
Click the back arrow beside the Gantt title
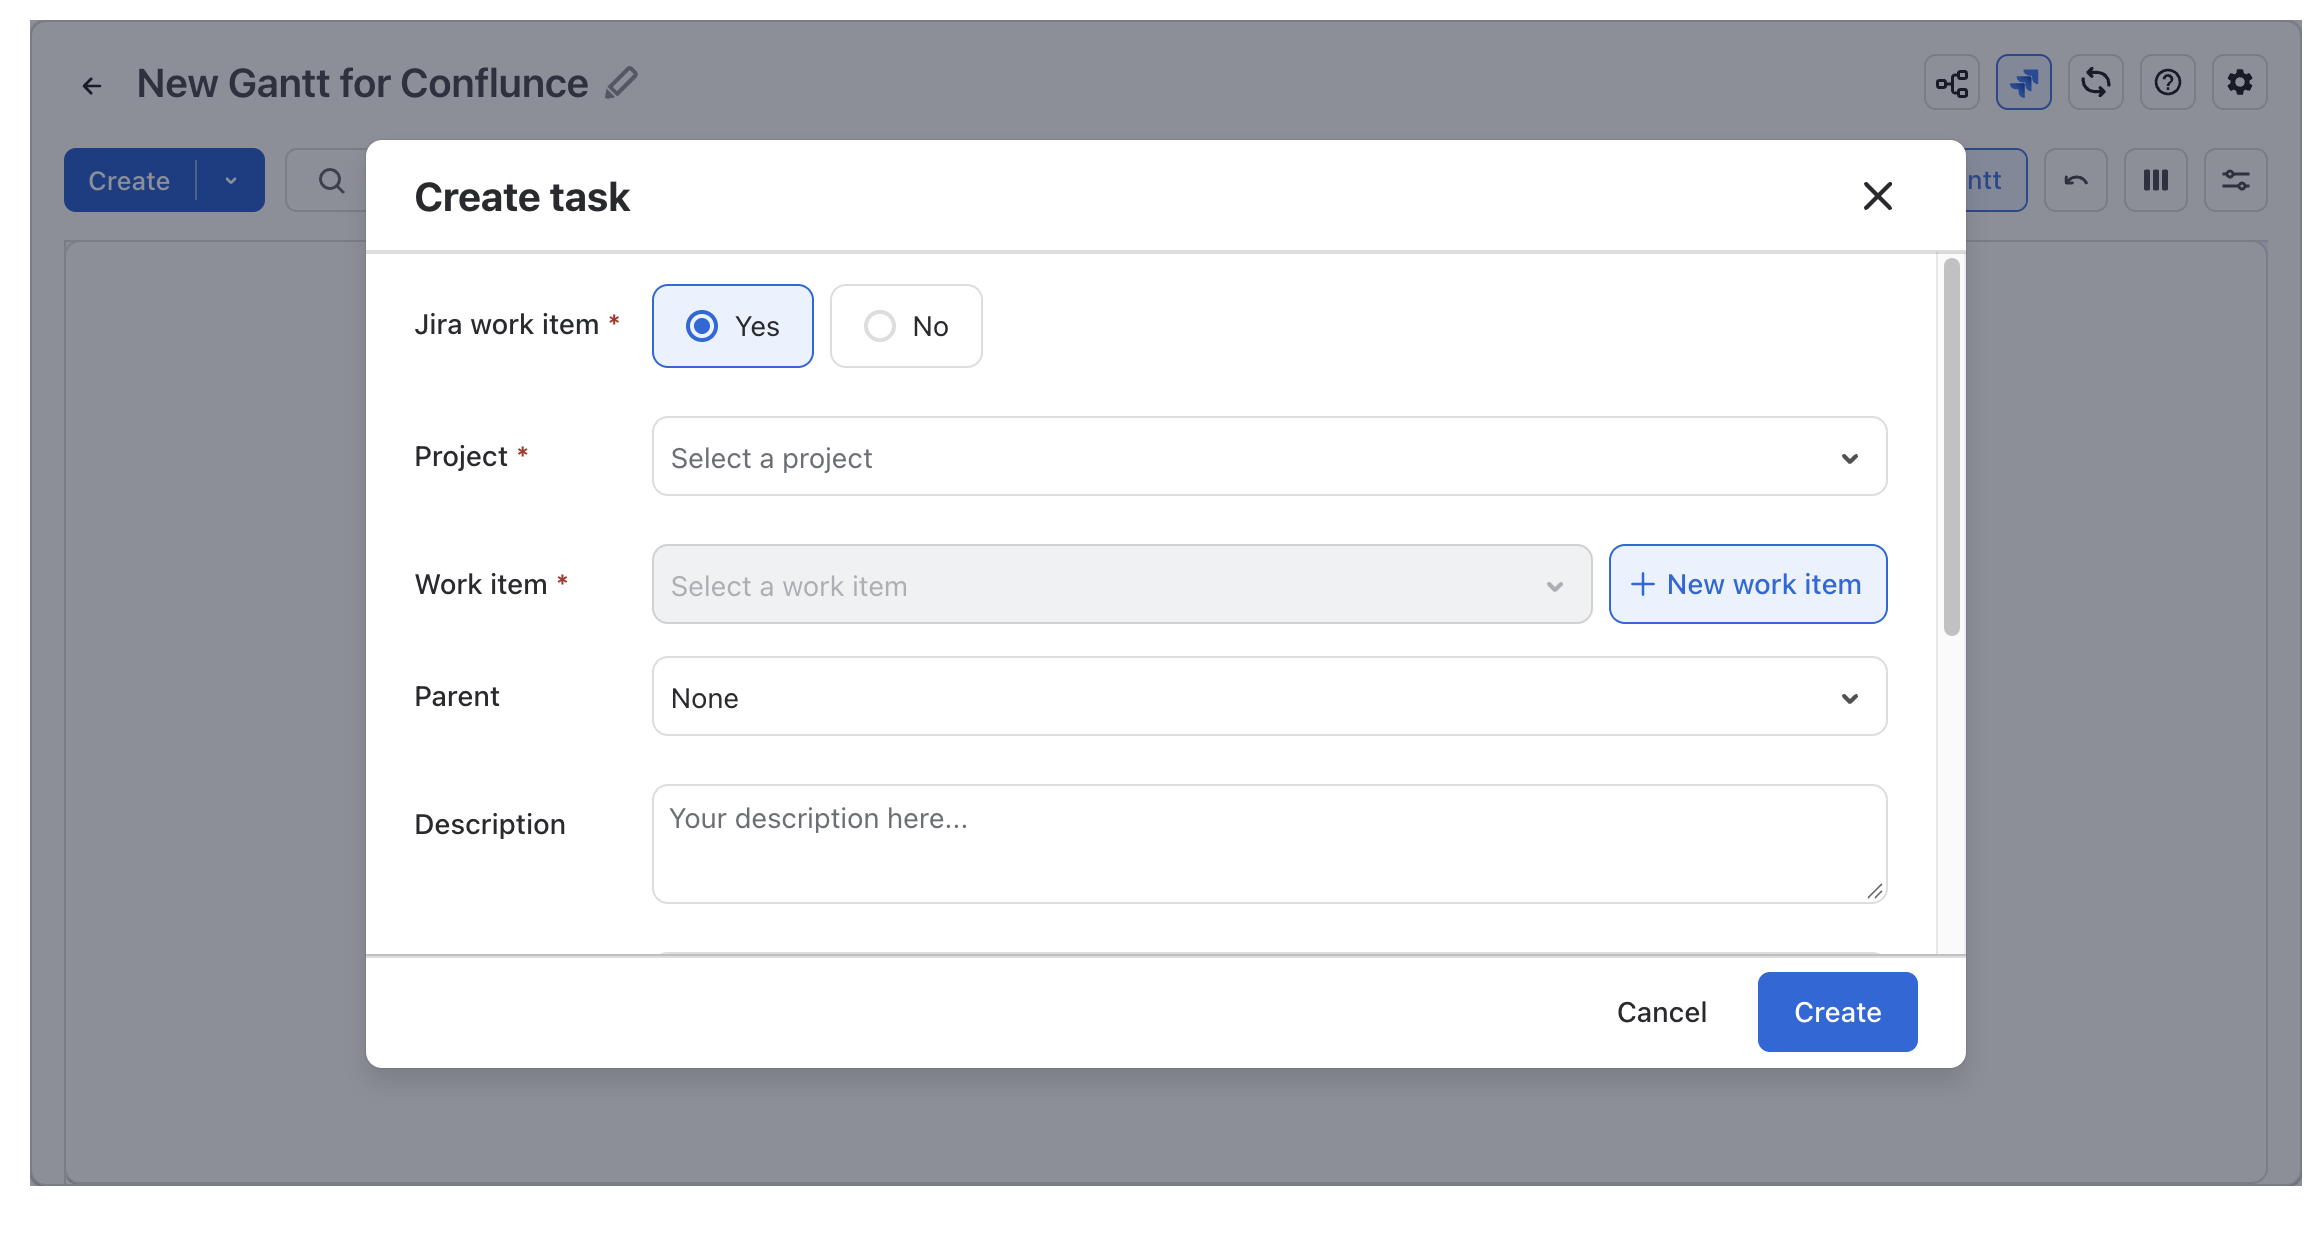(92, 86)
